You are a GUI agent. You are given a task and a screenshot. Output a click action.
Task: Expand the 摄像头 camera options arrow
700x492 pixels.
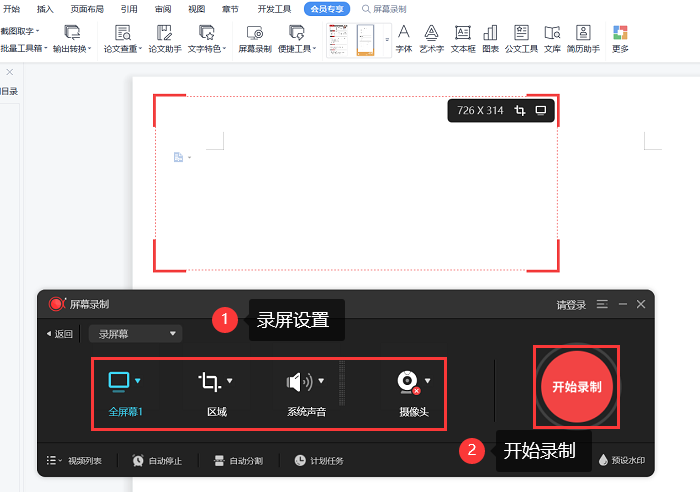[x=428, y=380]
